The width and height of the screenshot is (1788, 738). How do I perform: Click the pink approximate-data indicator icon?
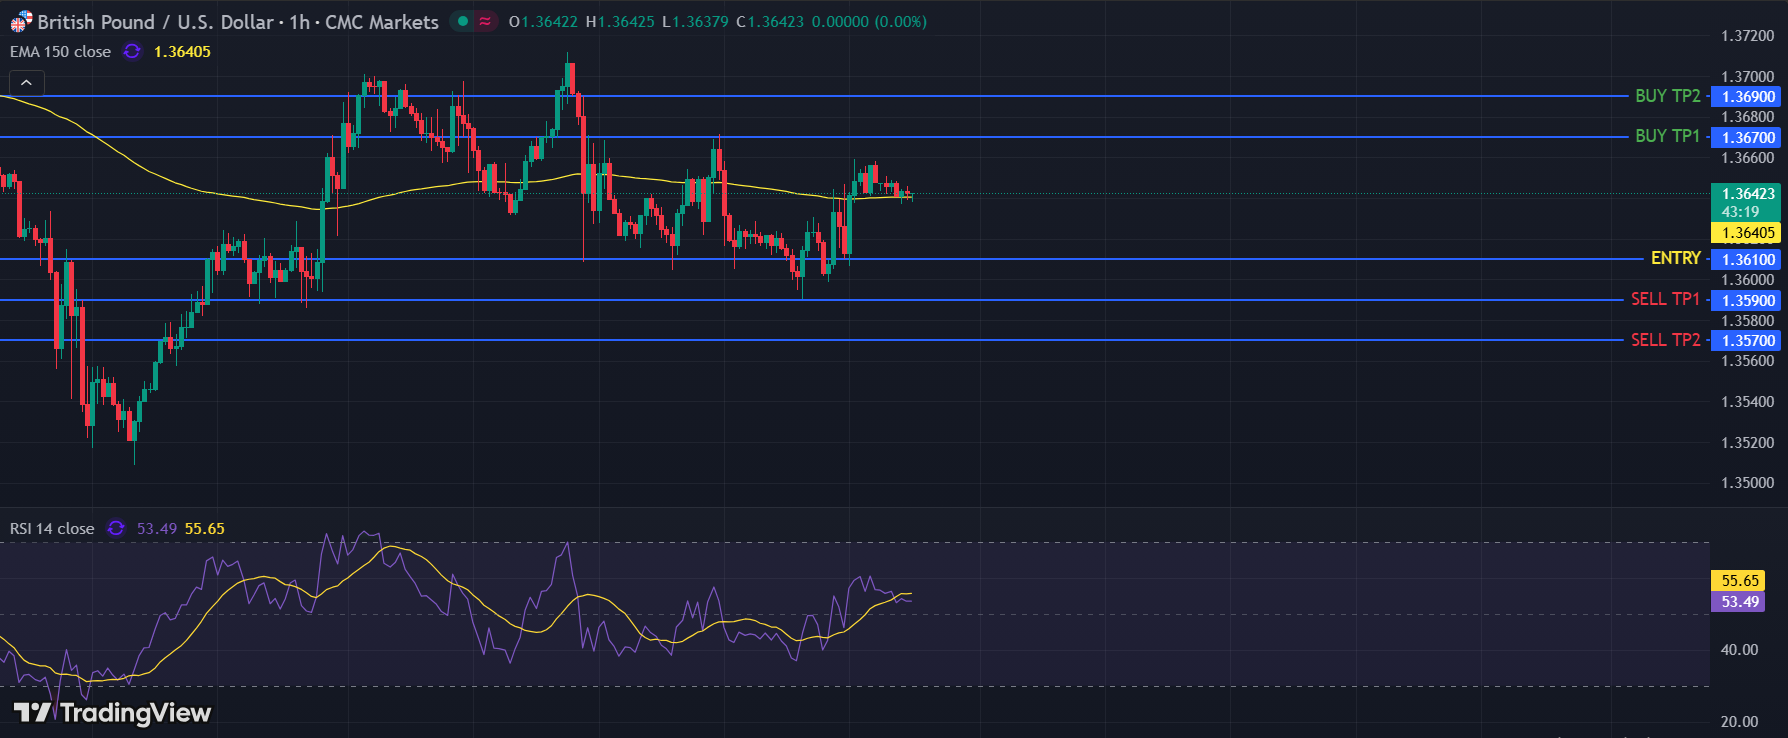(485, 21)
